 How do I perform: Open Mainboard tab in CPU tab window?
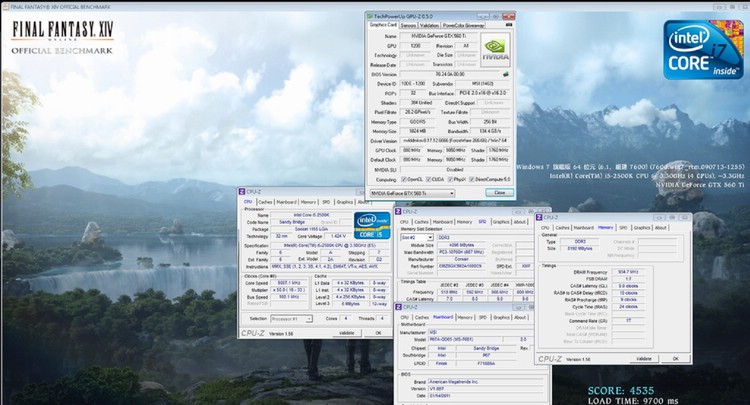287,202
